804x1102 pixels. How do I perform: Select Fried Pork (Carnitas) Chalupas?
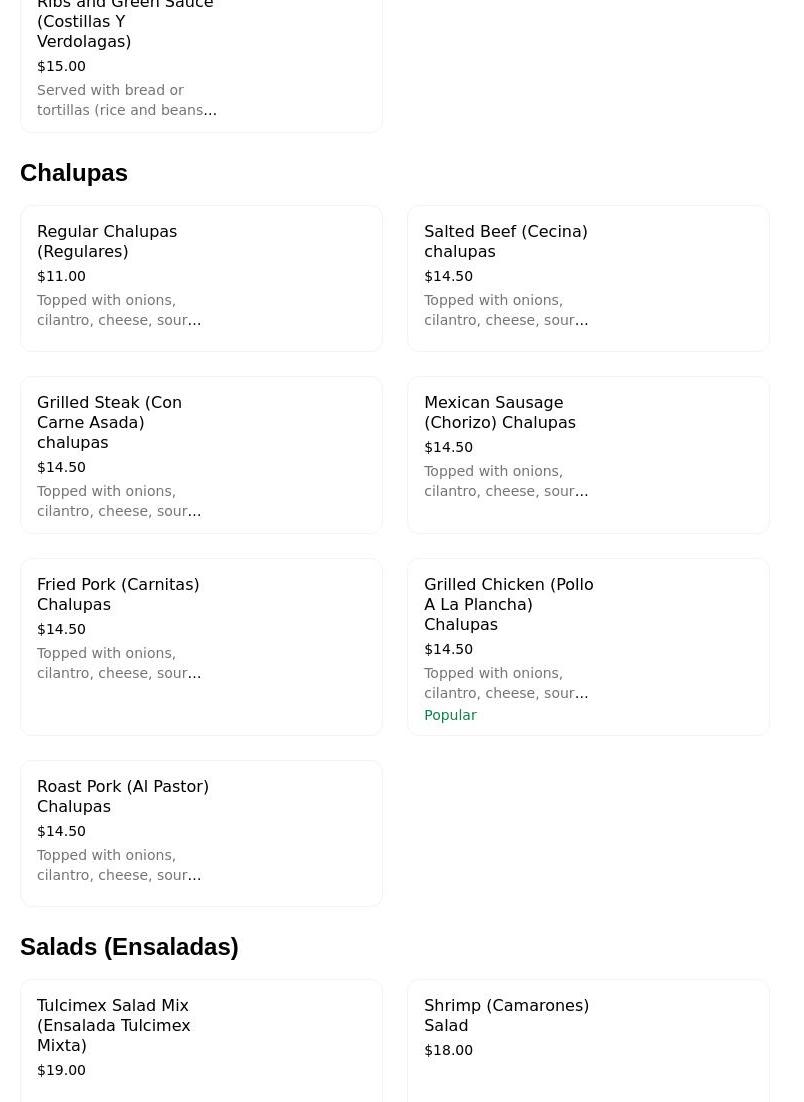click(x=118, y=594)
